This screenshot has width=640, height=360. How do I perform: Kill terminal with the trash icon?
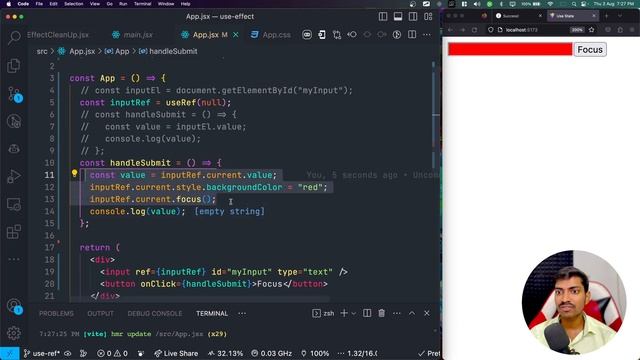click(382, 313)
